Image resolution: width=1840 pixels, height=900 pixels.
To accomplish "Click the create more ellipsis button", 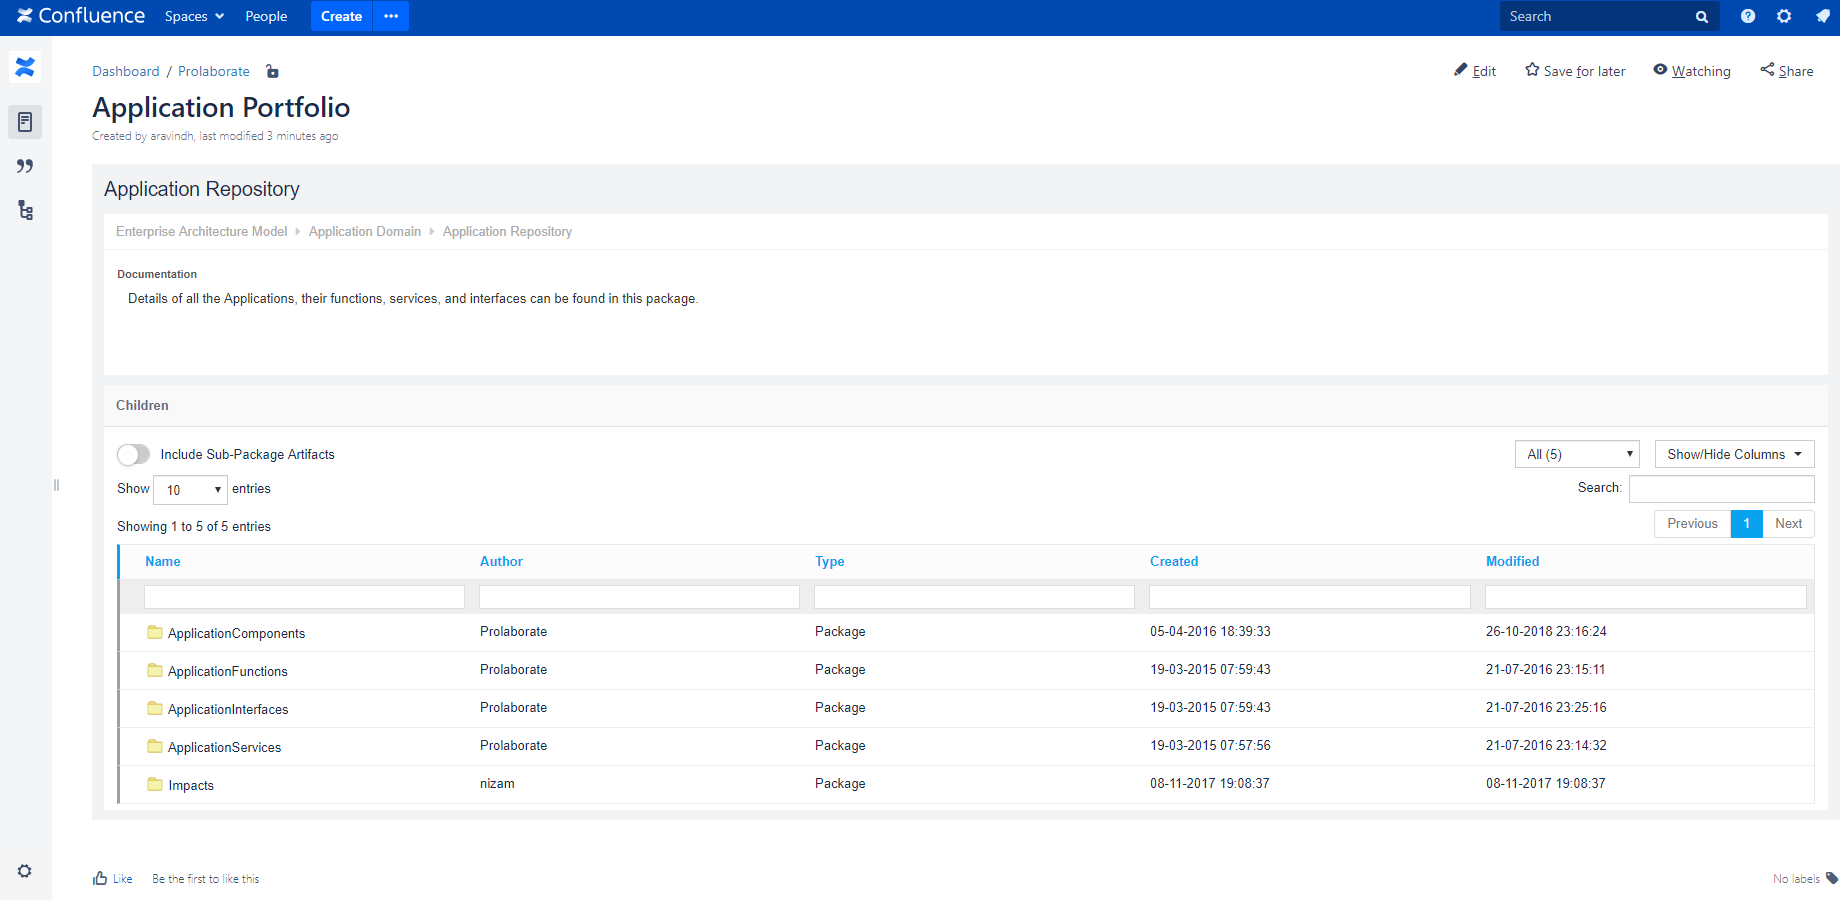I will tap(391, 16).
